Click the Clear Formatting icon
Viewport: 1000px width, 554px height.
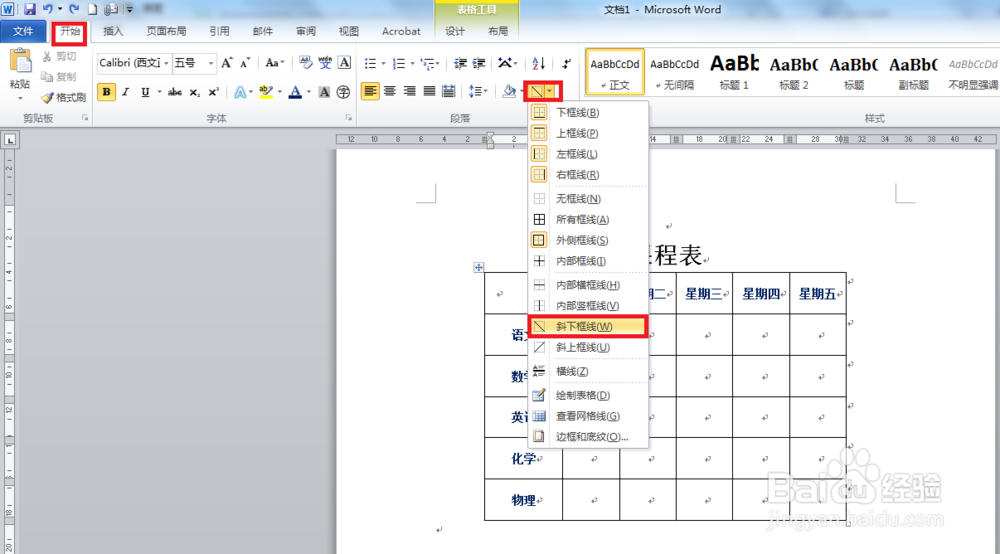coord(305,62)
